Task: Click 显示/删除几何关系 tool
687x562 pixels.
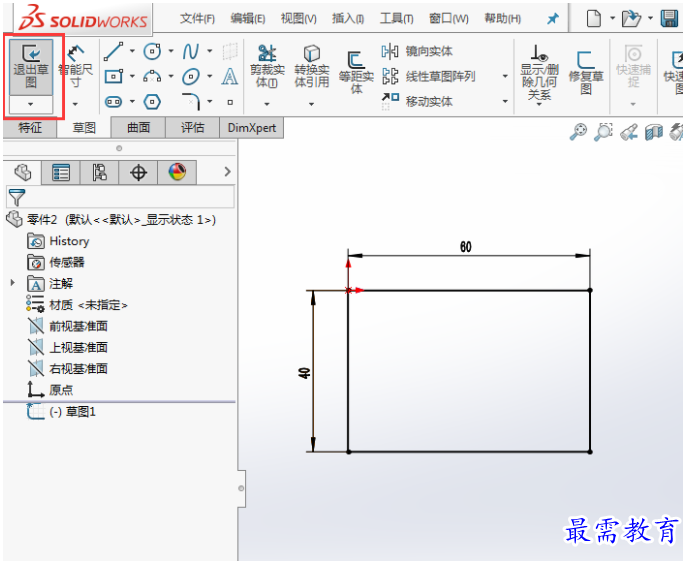Action: (x=539, y=72)
